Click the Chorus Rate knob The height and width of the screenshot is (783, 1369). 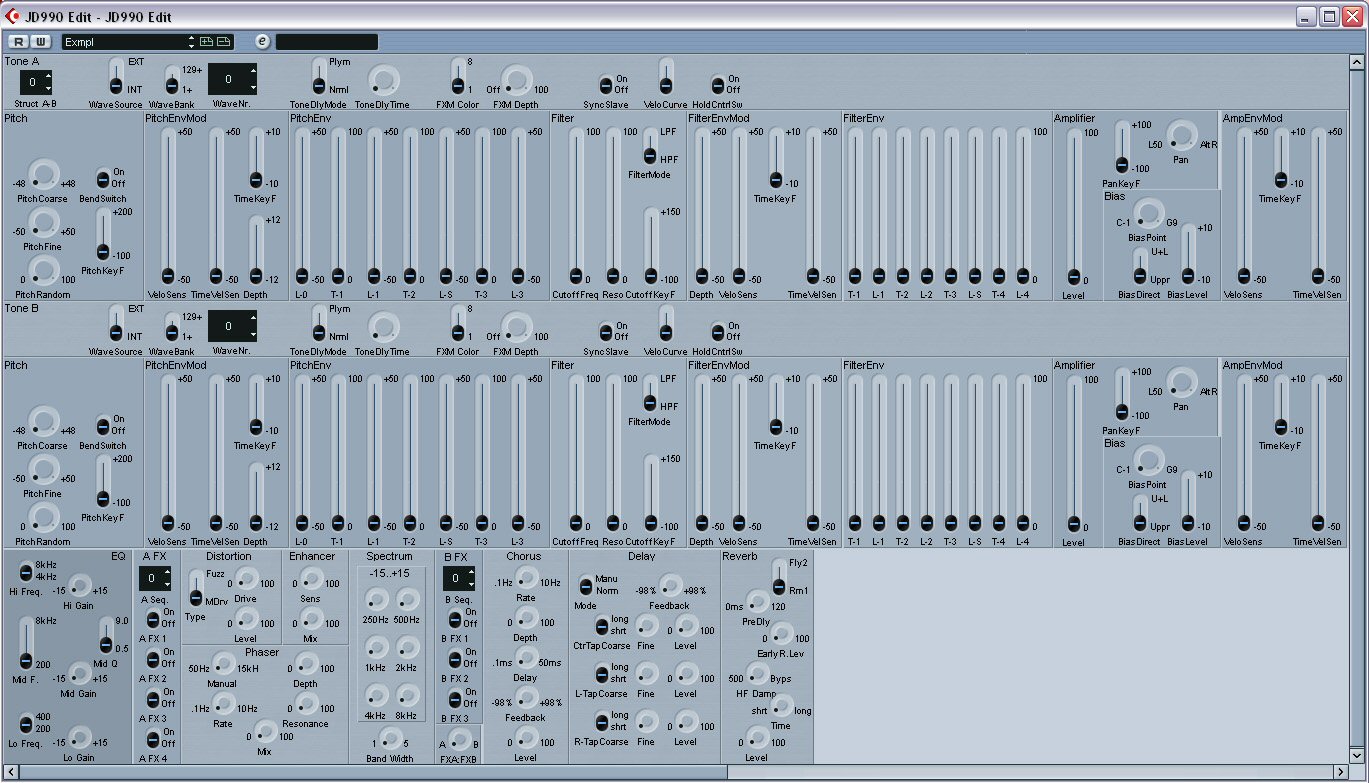[525, 582]
